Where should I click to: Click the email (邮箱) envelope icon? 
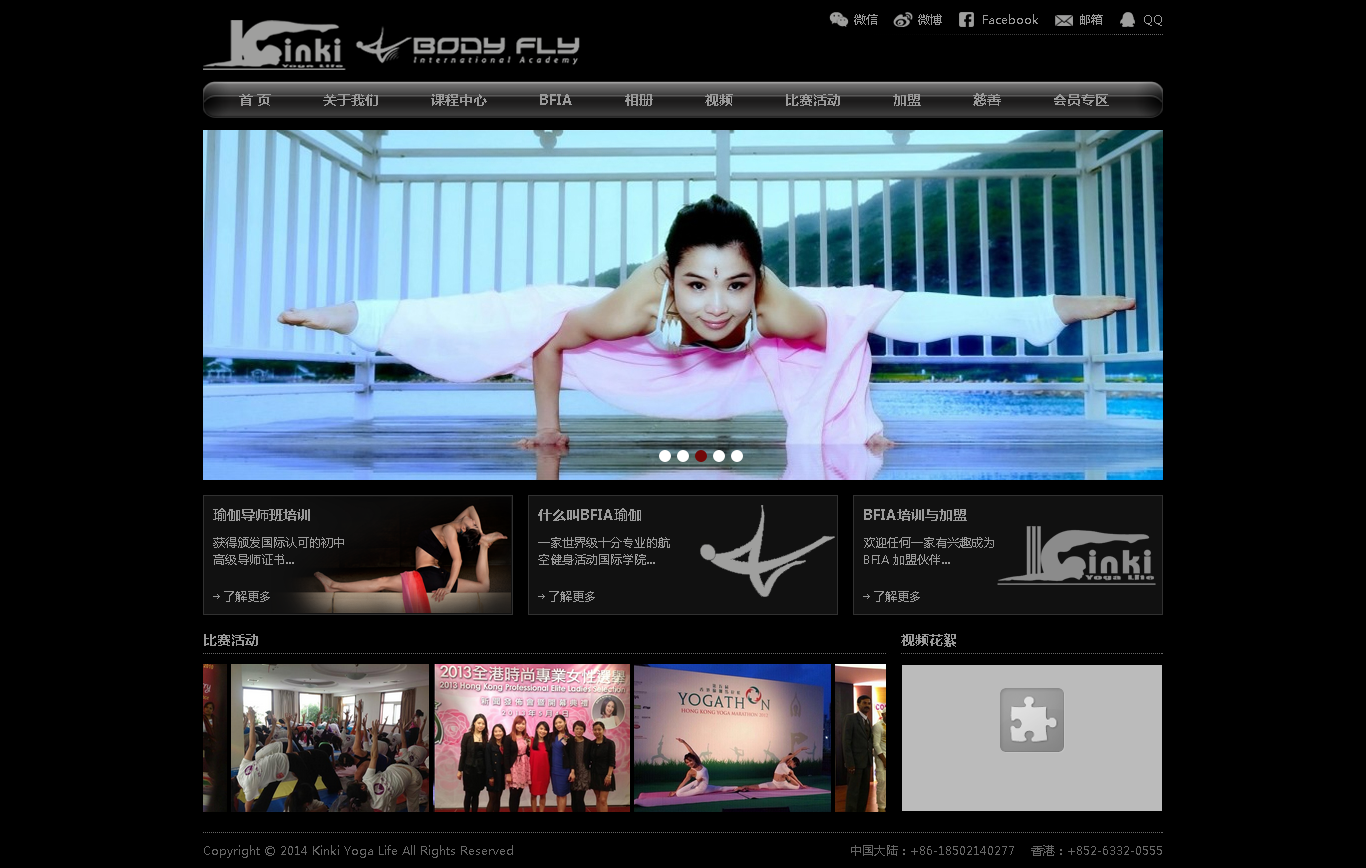tap(1064, 20)
